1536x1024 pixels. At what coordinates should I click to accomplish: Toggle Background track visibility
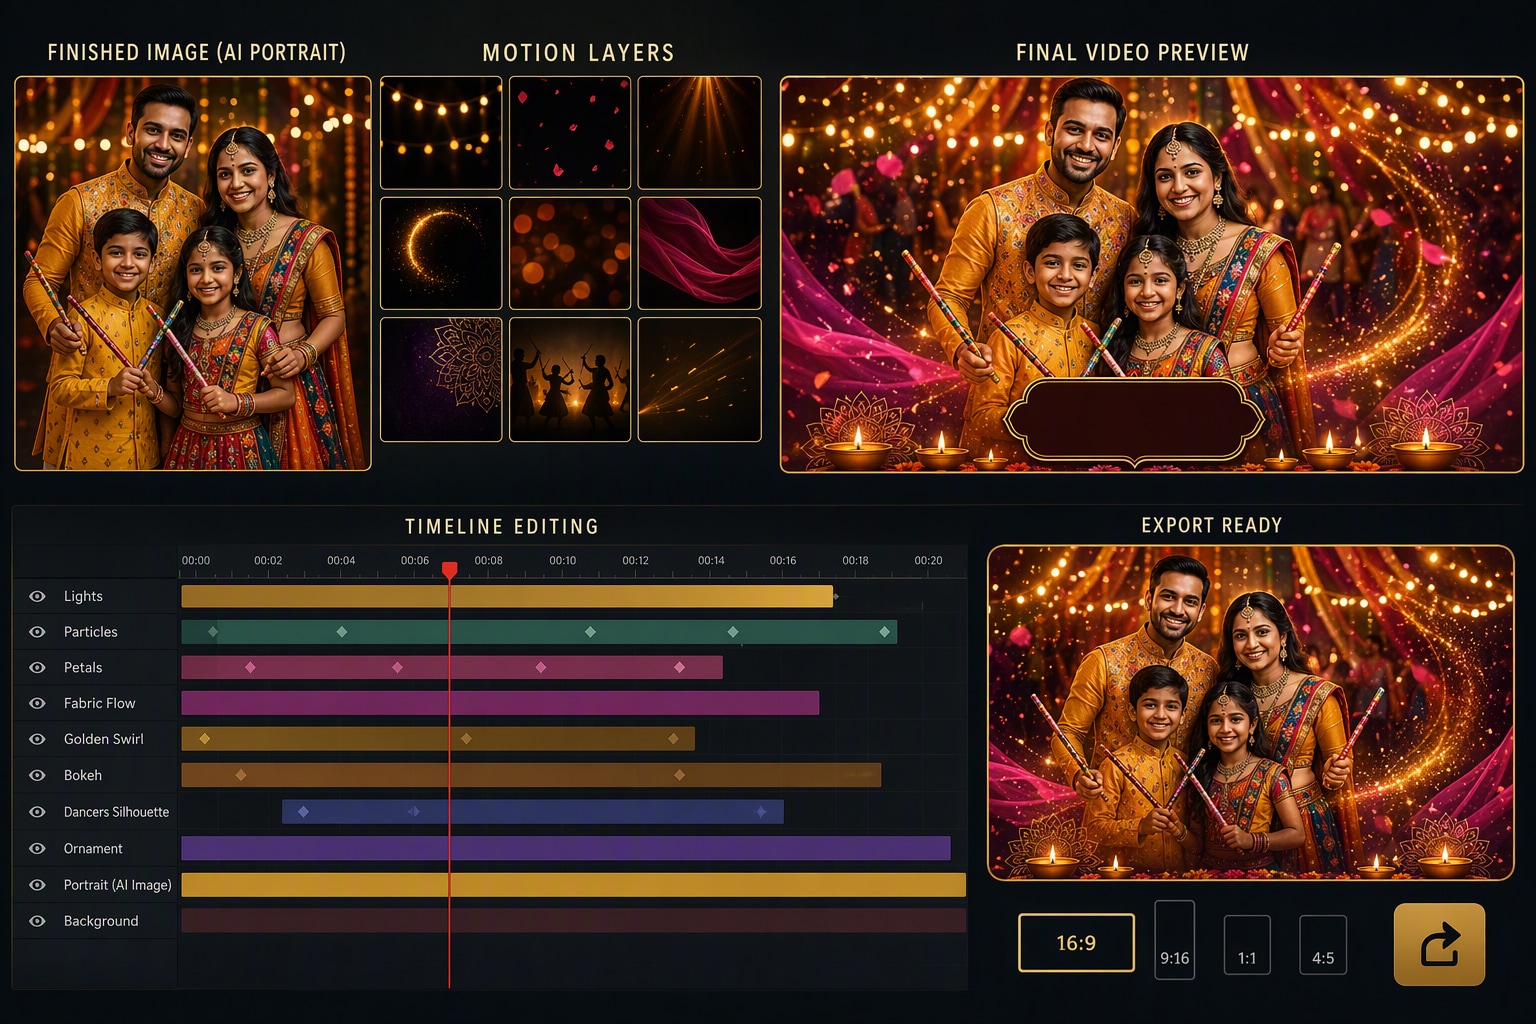click(37, 921)
